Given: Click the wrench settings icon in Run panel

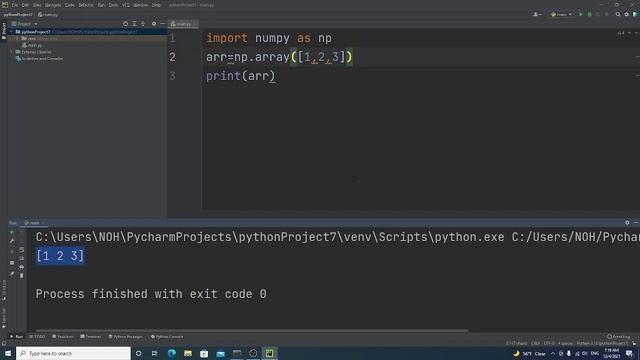Looking at the screenshot, I should pyautogui.click(x=12, y=241).
